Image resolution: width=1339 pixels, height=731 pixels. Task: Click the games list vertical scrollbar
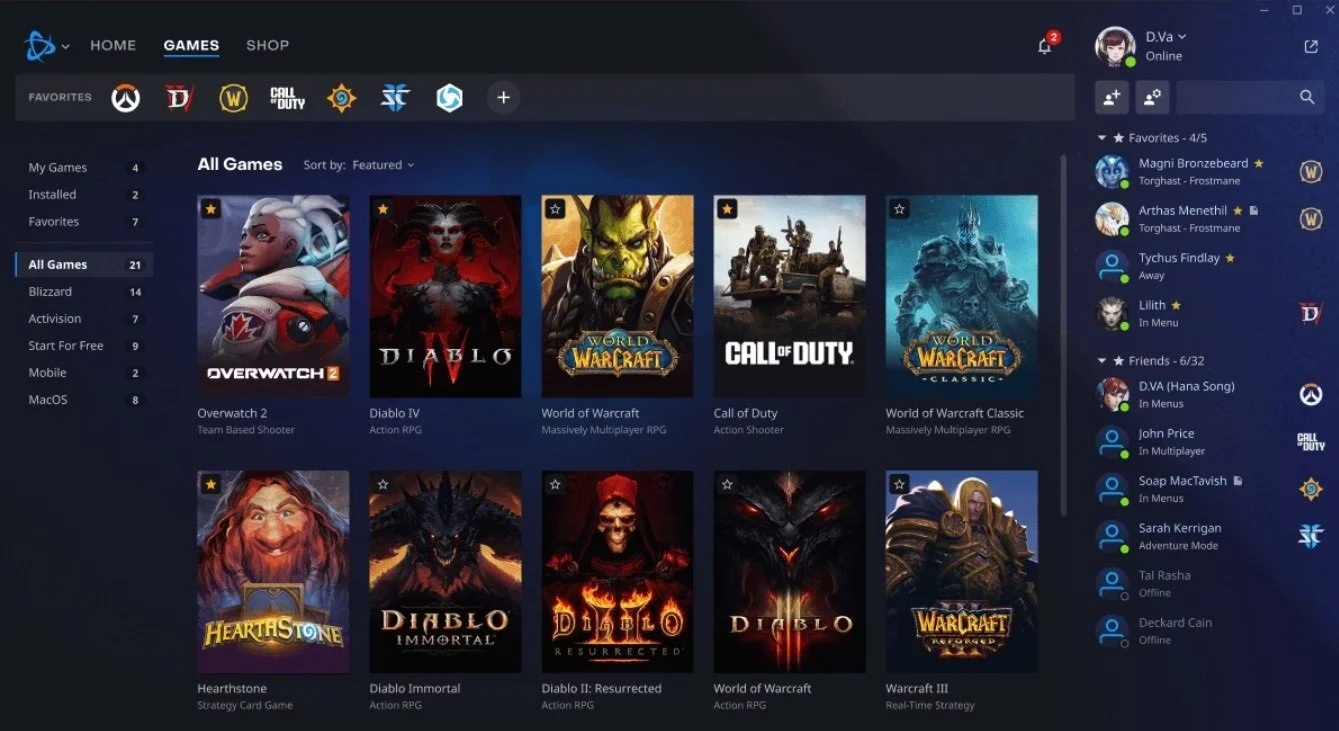click(x=1063, y=335)
